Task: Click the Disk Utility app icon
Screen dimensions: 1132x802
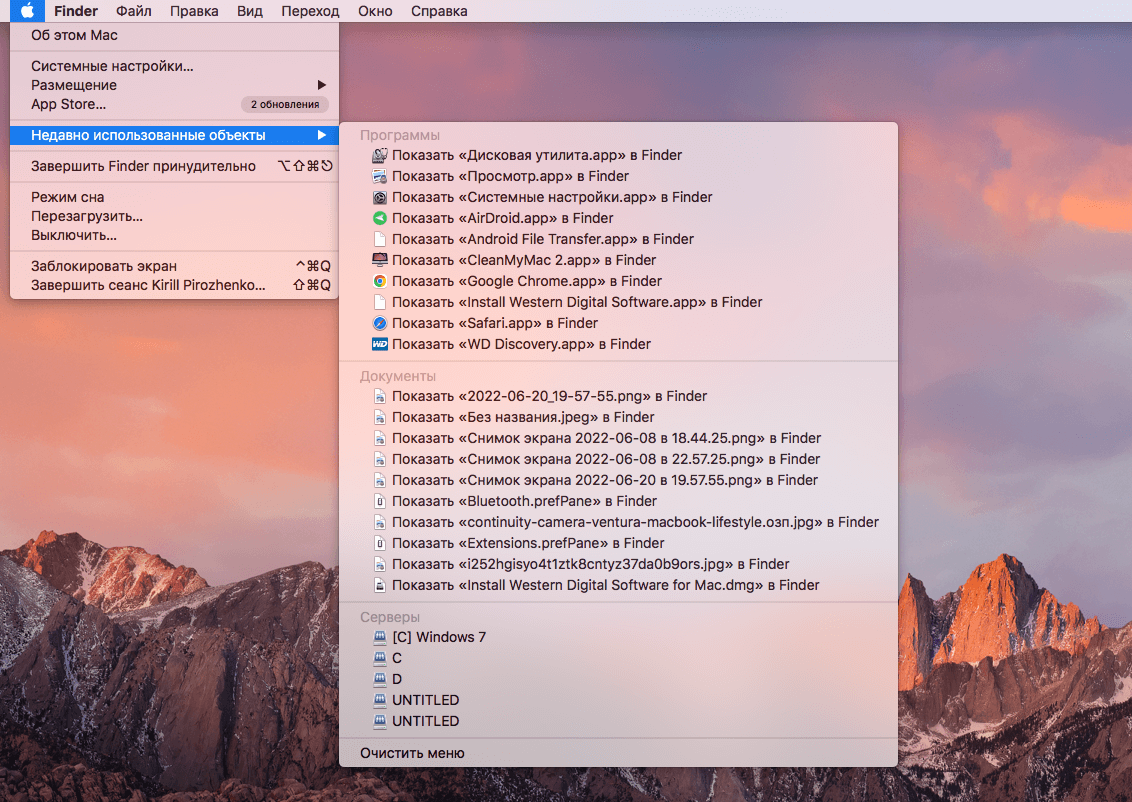Action: click(379, 156)
